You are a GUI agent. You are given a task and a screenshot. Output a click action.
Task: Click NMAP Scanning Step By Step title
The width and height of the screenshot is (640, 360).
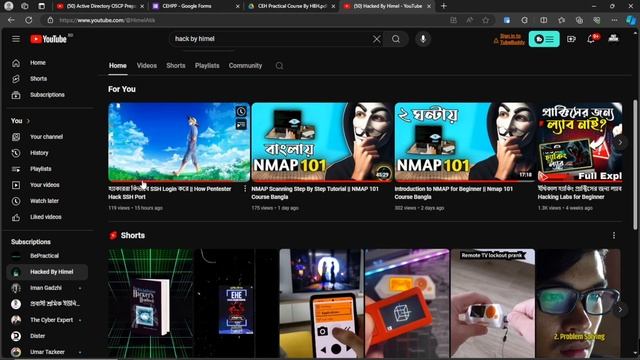point(315,193)
